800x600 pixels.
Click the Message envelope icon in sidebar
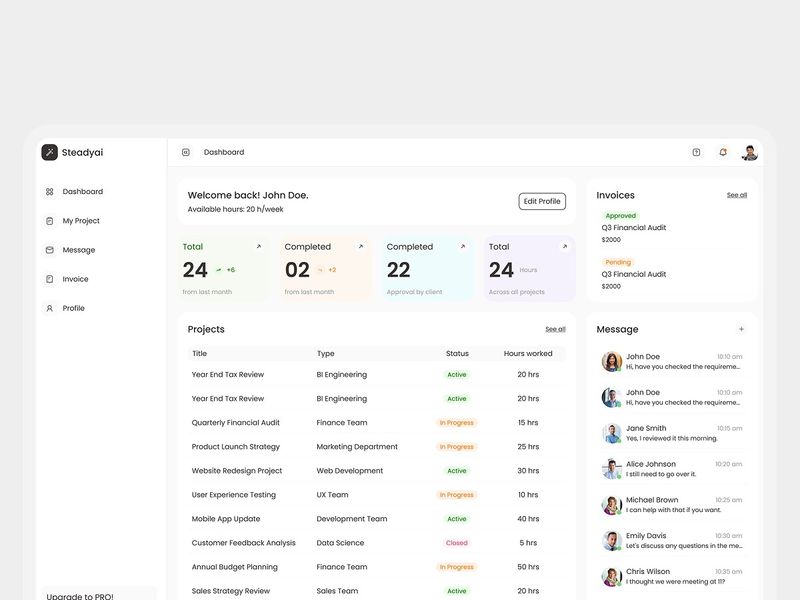50,249
